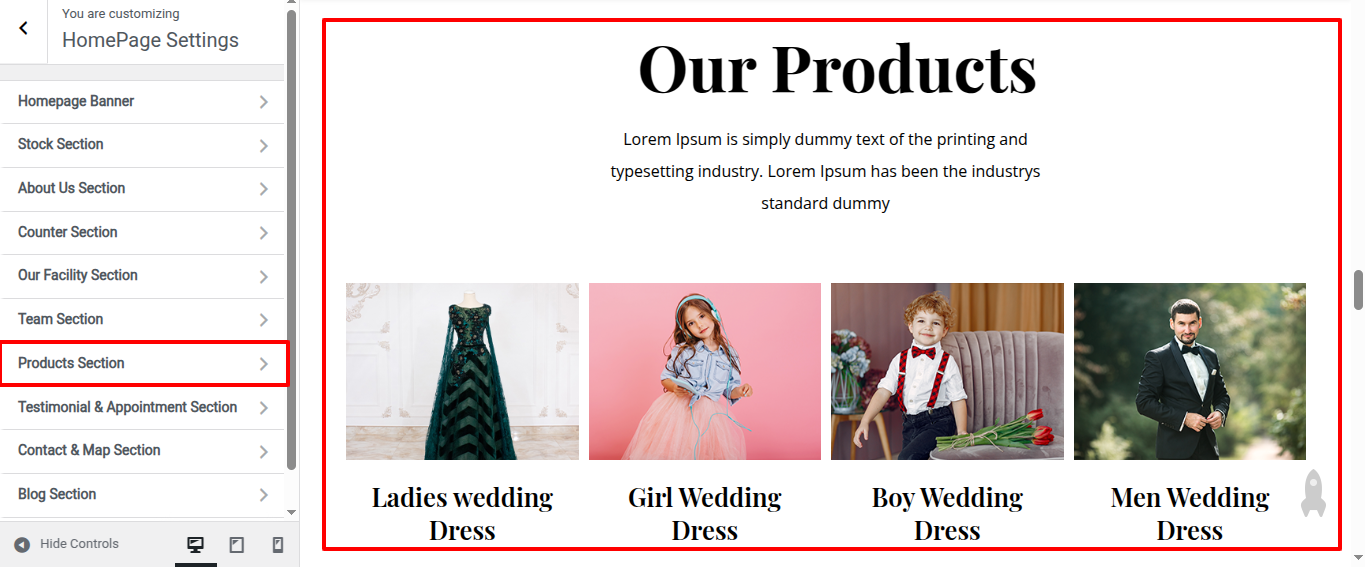This screenshot has height=567, width=1365.
Task: Click Ladies wedding Dress title link
Action: click(x=462, y=513)
